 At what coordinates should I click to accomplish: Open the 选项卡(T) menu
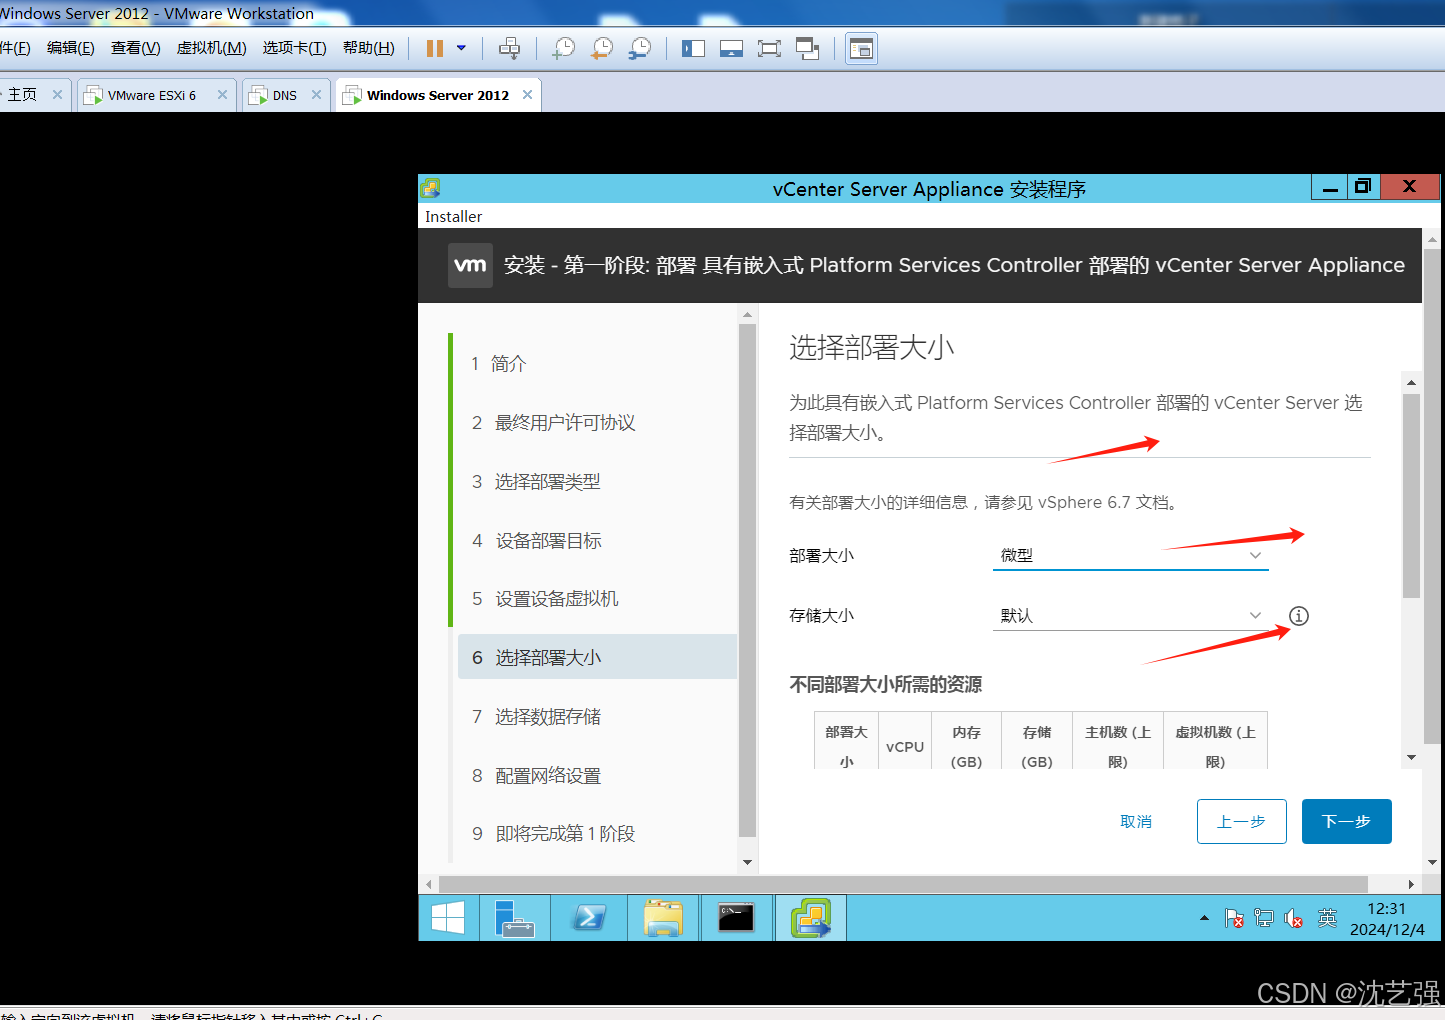294,48
